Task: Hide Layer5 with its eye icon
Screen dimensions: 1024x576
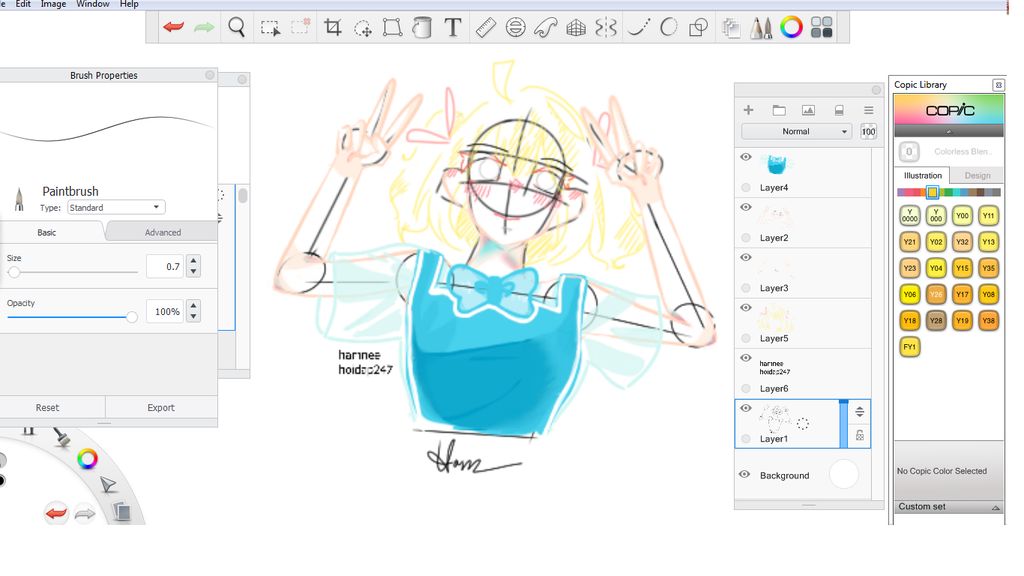Action: 746,308
